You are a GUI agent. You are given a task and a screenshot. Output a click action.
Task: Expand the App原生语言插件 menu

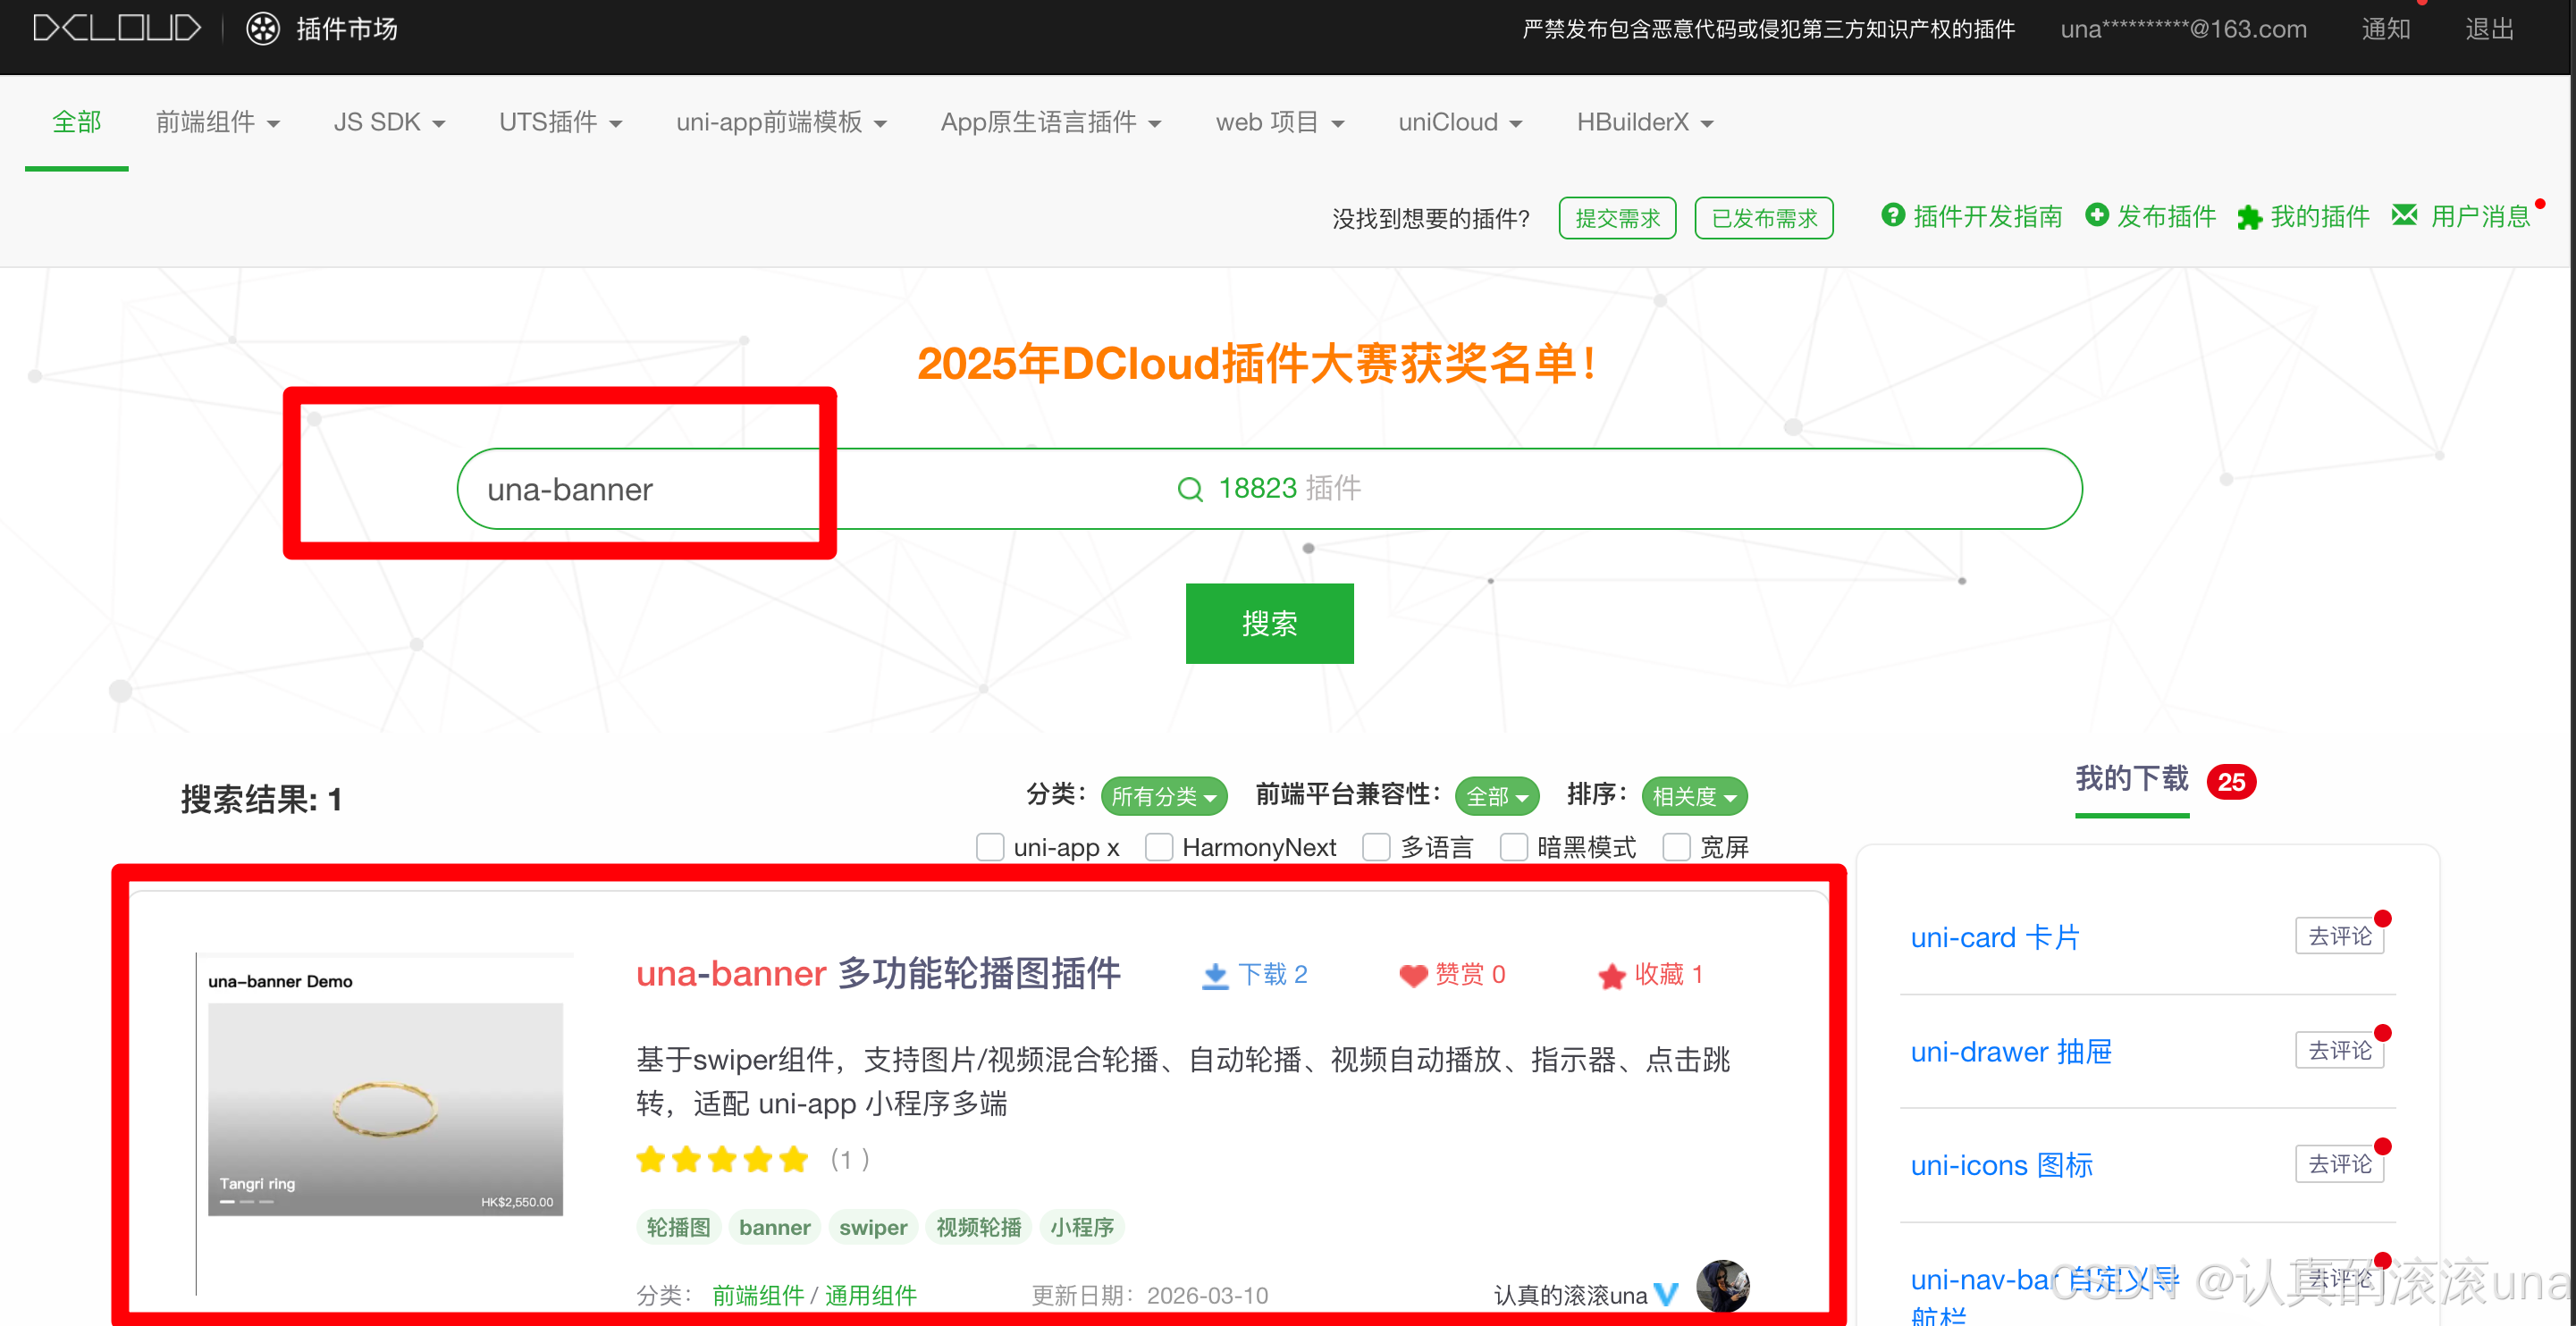tap(1050, 122)
